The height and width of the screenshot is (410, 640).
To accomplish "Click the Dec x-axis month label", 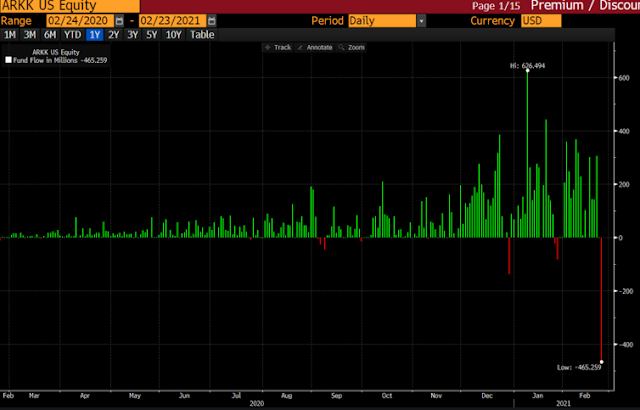I will tap(487, 396).
